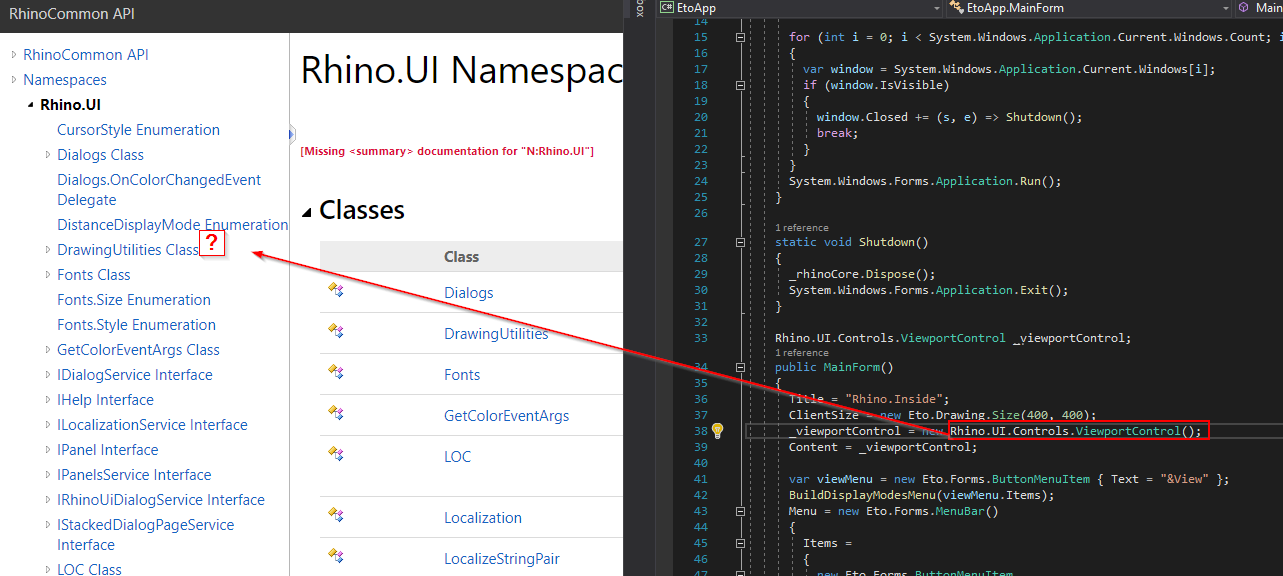Screen dimensions: 1283x576
Task: Open IRhinoUiDialogService Interface in sidebar
Action: click(161, 500)
